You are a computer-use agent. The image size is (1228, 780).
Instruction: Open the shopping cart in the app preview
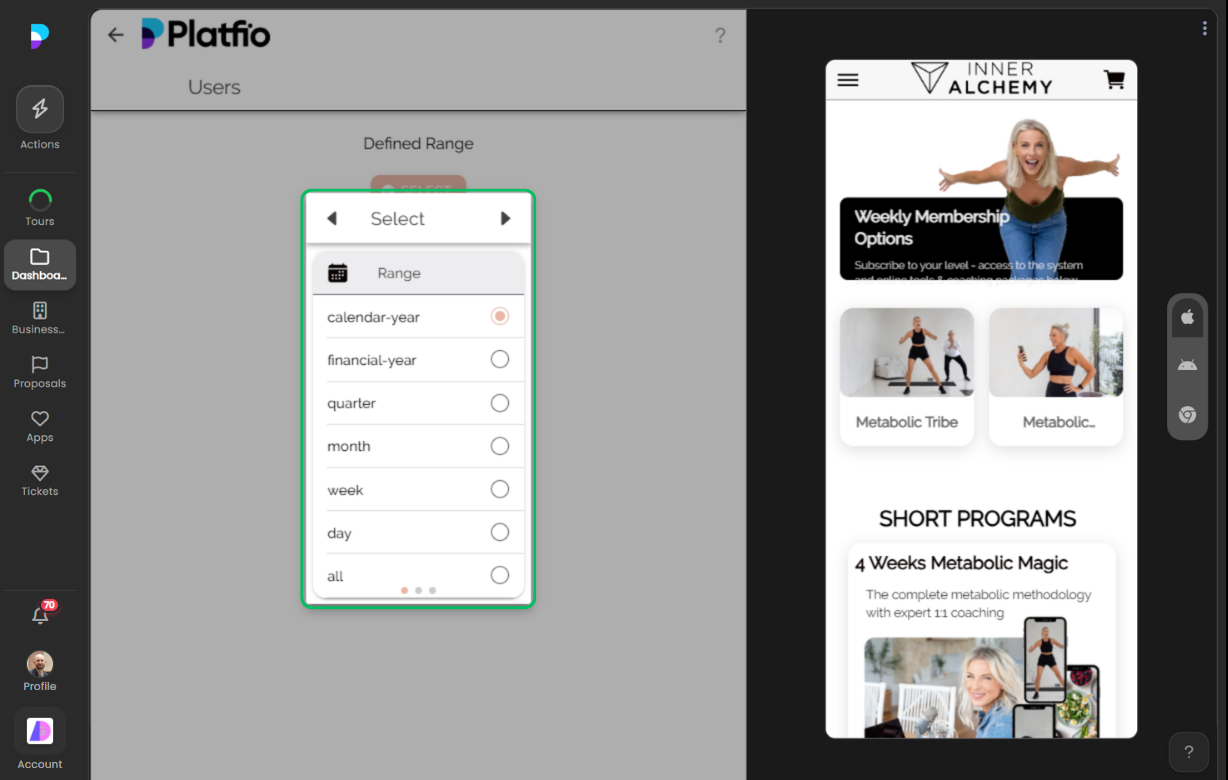[1114, 79]
